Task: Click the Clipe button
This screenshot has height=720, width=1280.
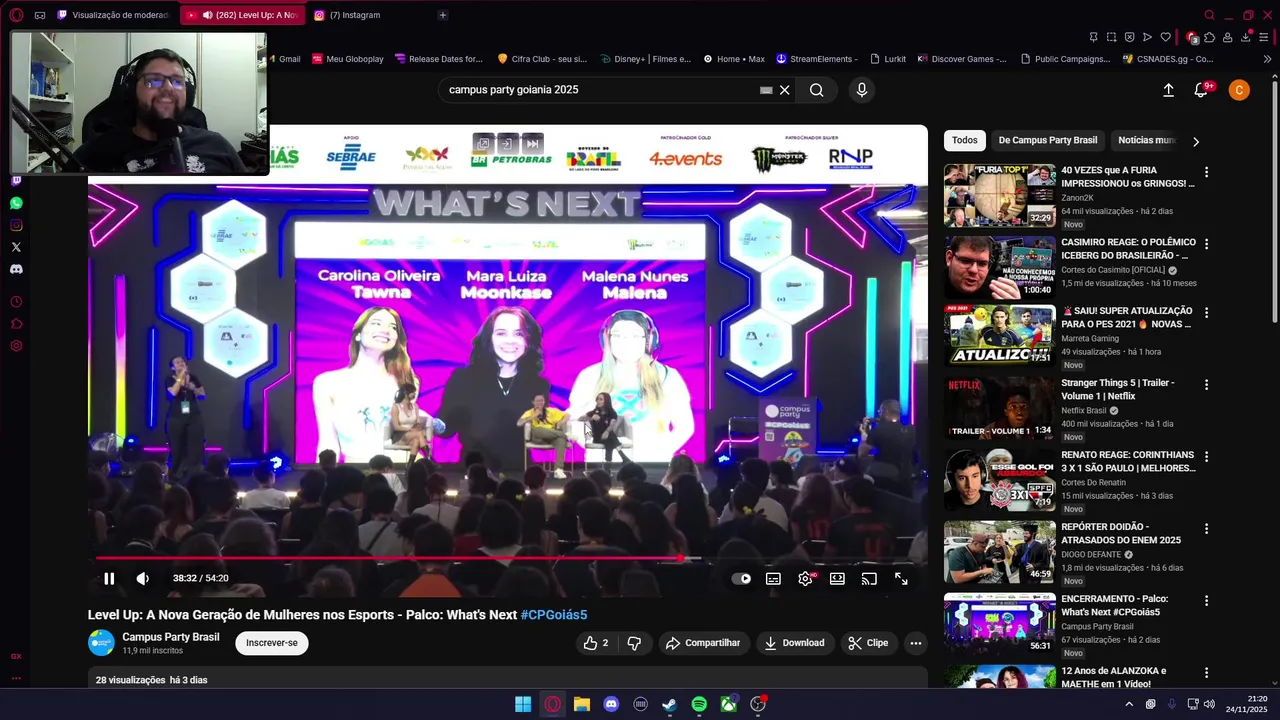Action: tap(868, 643)
